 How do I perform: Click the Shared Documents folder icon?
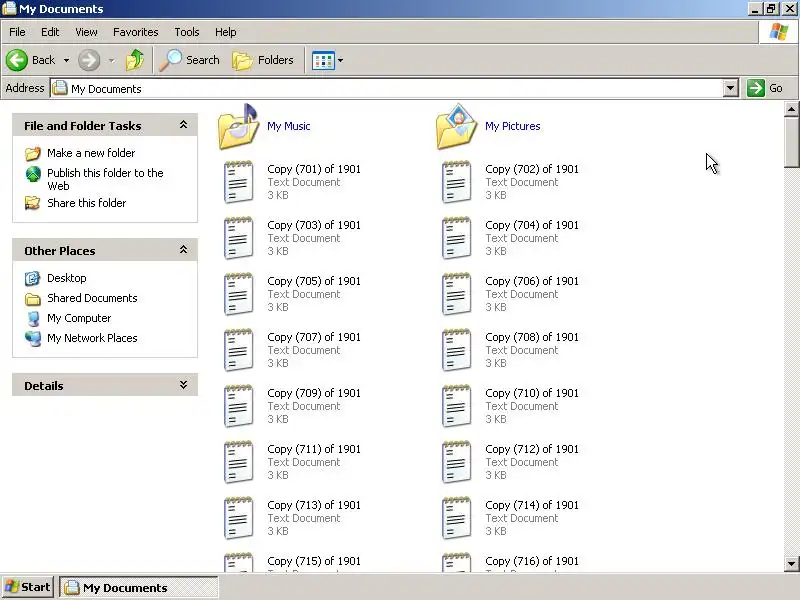coord(33,298)
